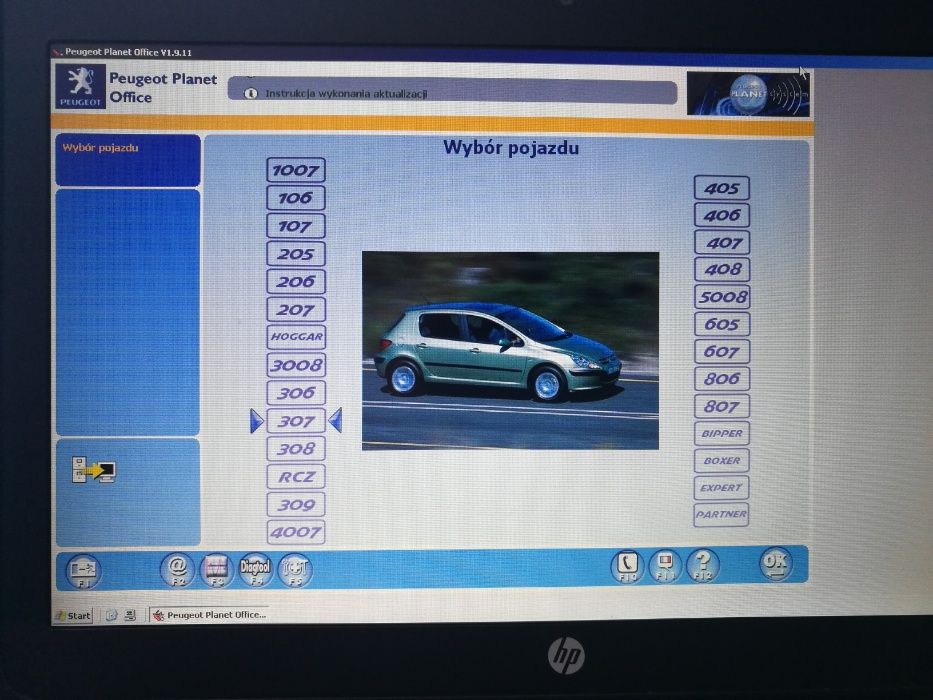Confirm selection with the OK button

click(776, 564)
